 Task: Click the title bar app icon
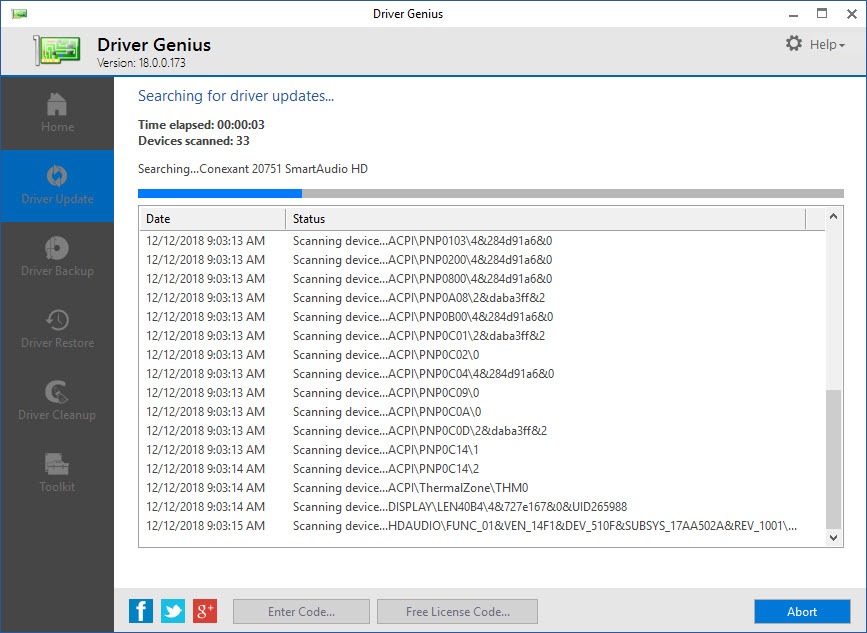[x=19, y=14]
